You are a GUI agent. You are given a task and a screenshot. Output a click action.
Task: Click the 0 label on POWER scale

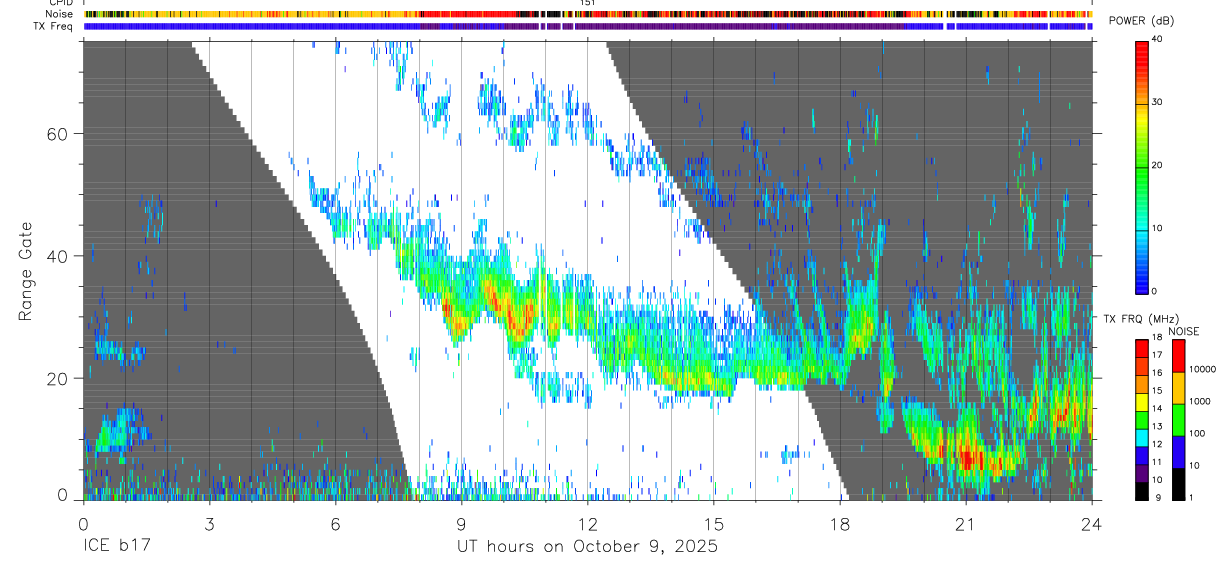1155,291
